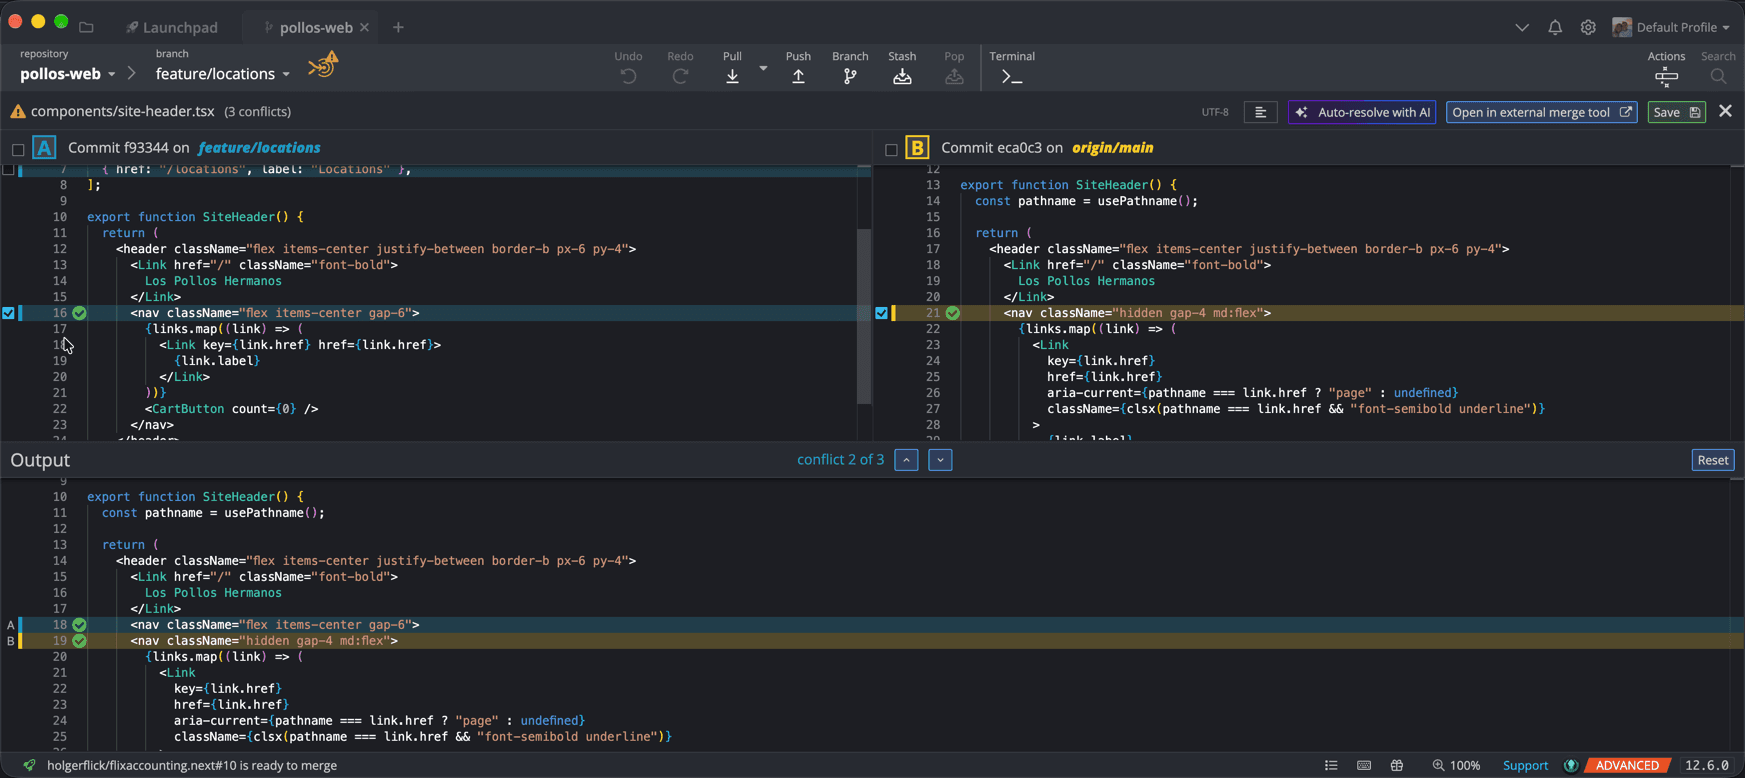Viewport: 1745px width, 778px height.
Task: Open notifications bell
Action: [1555, 27]
